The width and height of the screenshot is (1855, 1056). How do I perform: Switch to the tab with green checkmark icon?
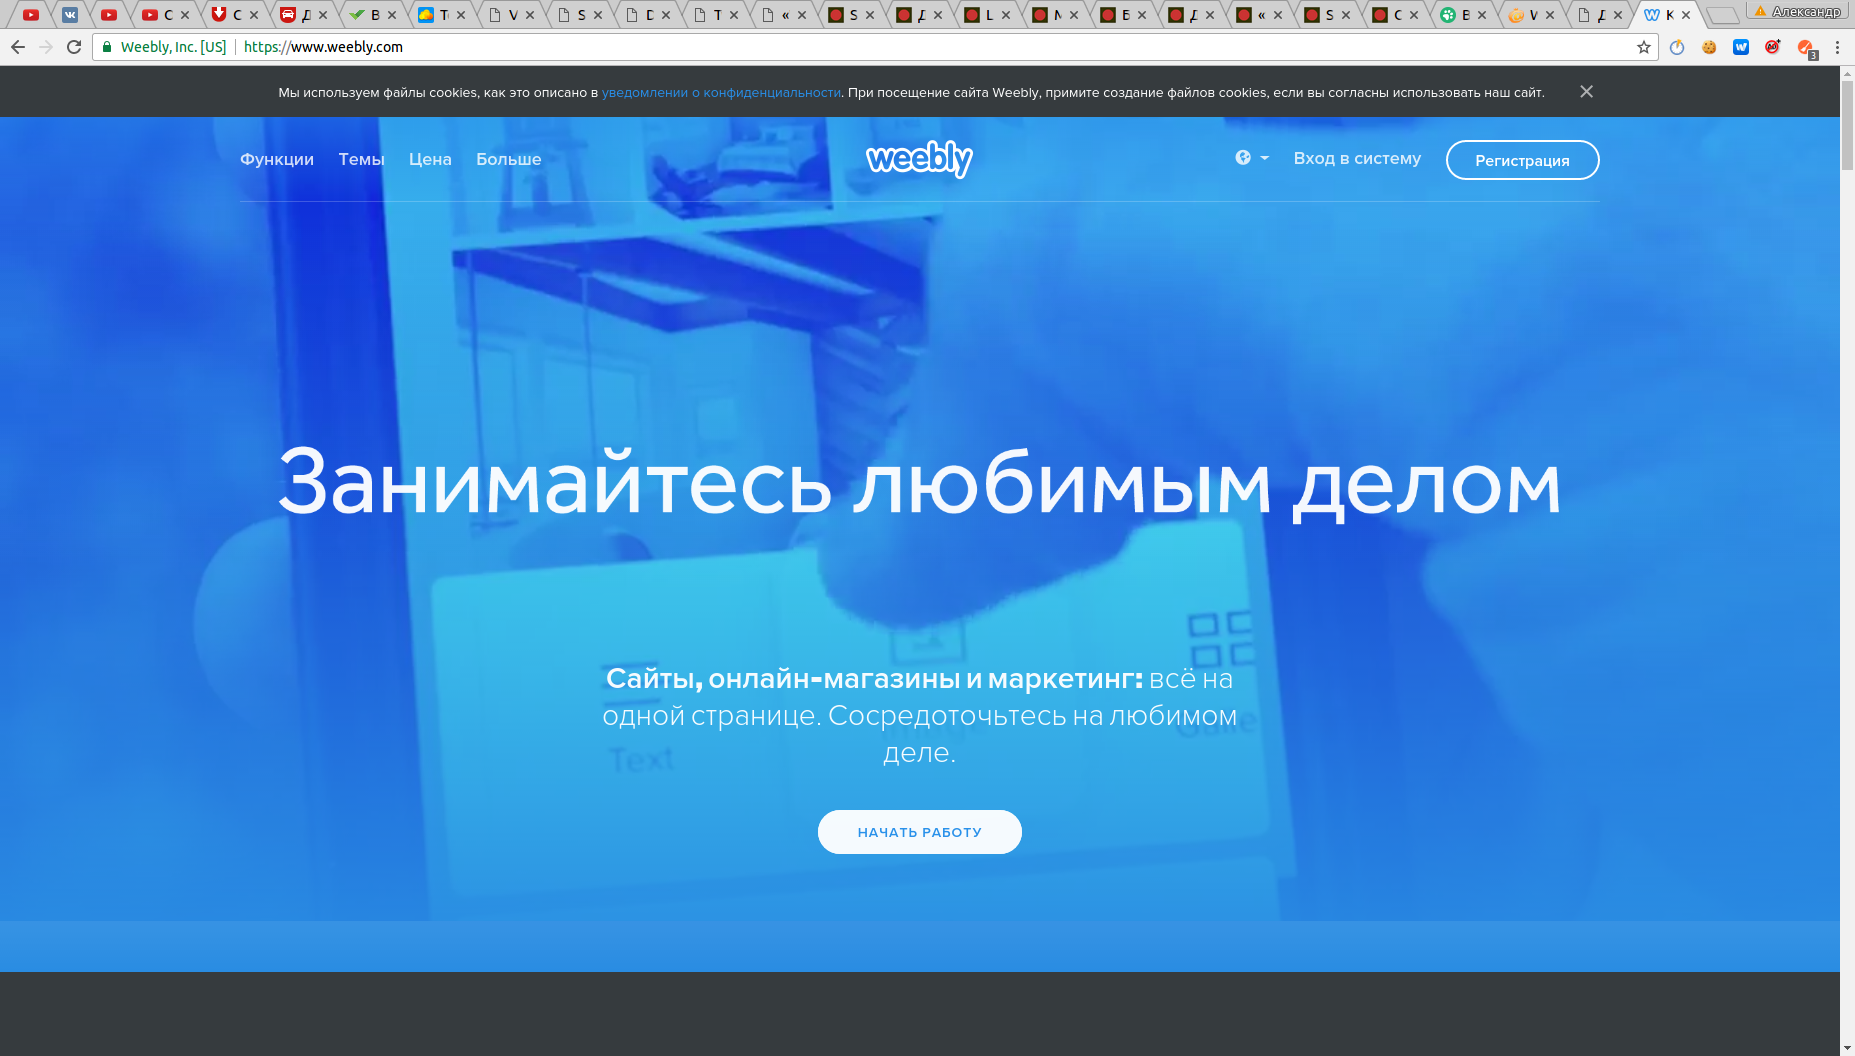click(x=373, y=15)
